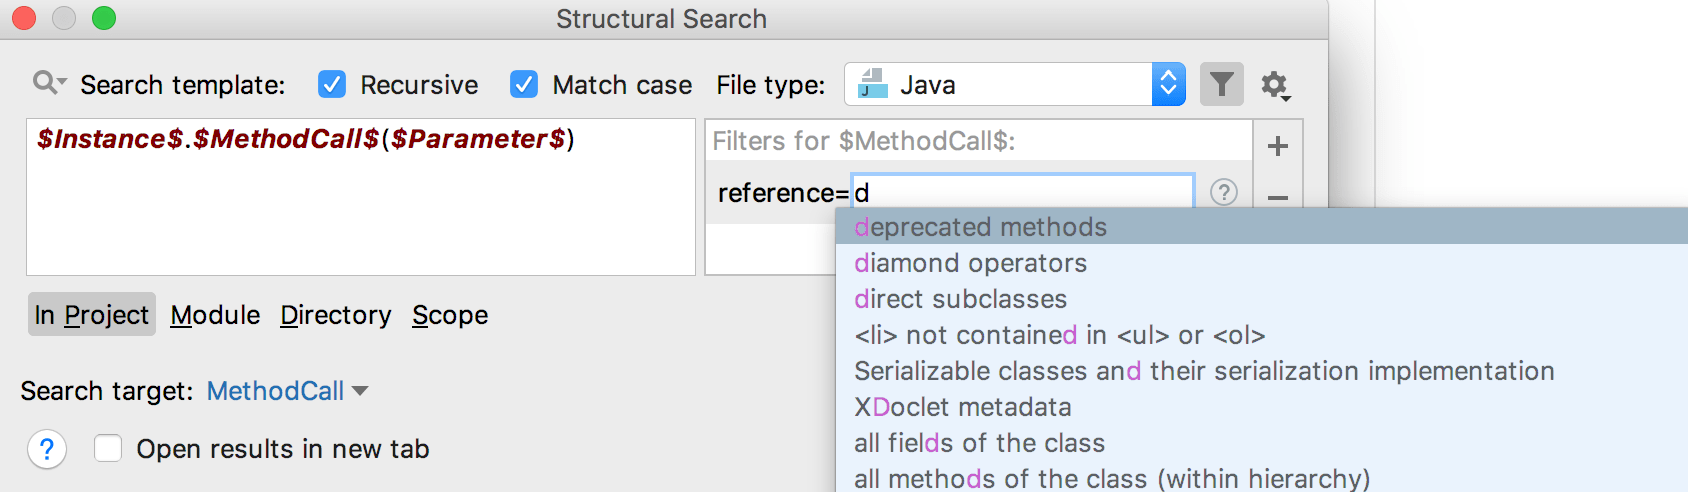Click the plus button to add filter
Viewport: 1688px width, 492px height.
[x=1277, y=146]
